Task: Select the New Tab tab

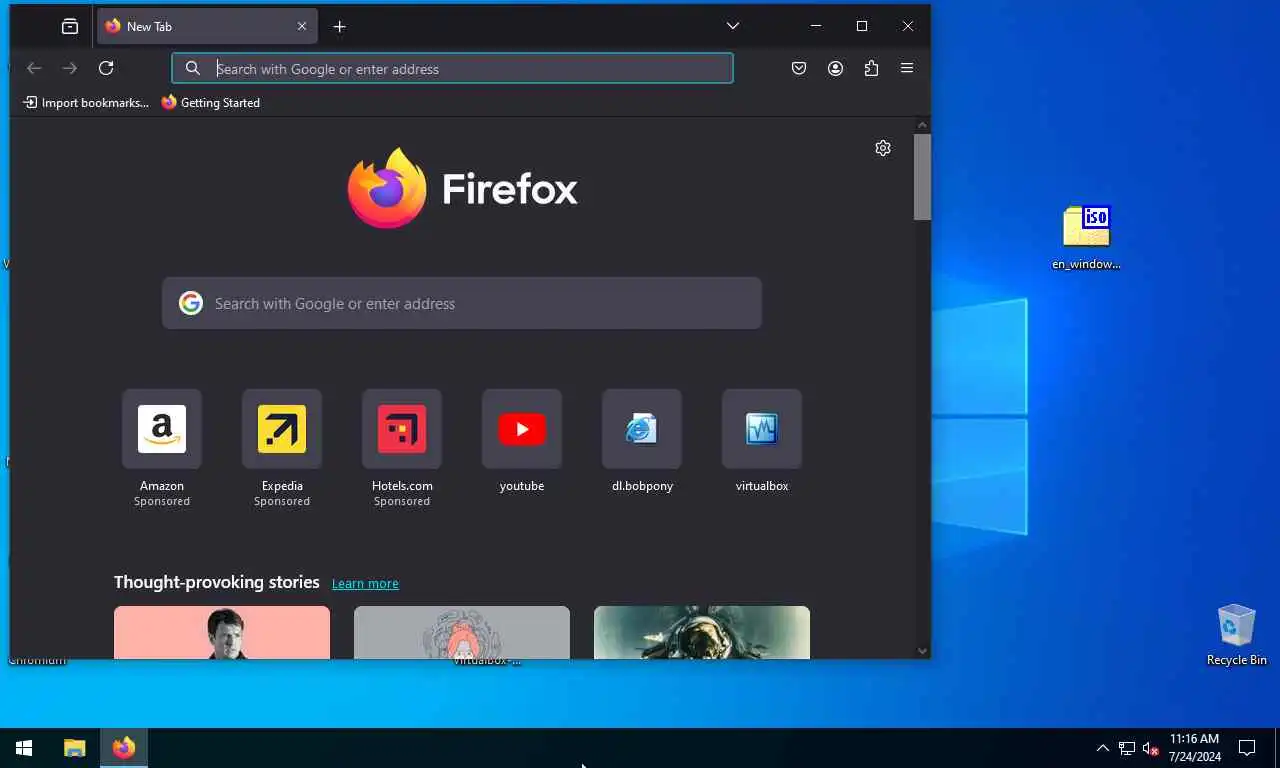Action: 207,26
